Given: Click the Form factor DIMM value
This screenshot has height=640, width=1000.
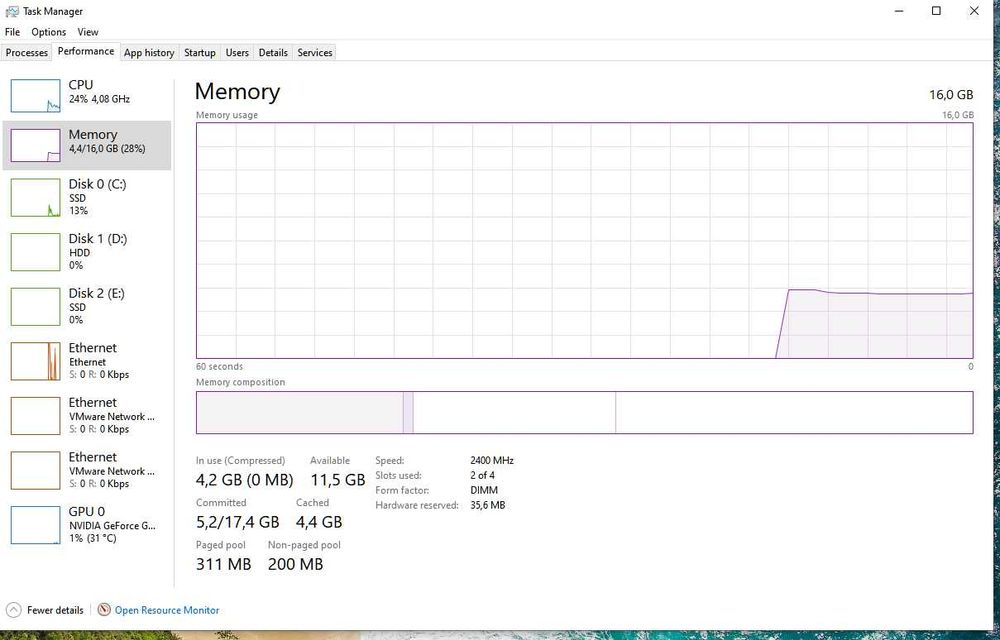Looking at the screenshot, I should point(484,490).
